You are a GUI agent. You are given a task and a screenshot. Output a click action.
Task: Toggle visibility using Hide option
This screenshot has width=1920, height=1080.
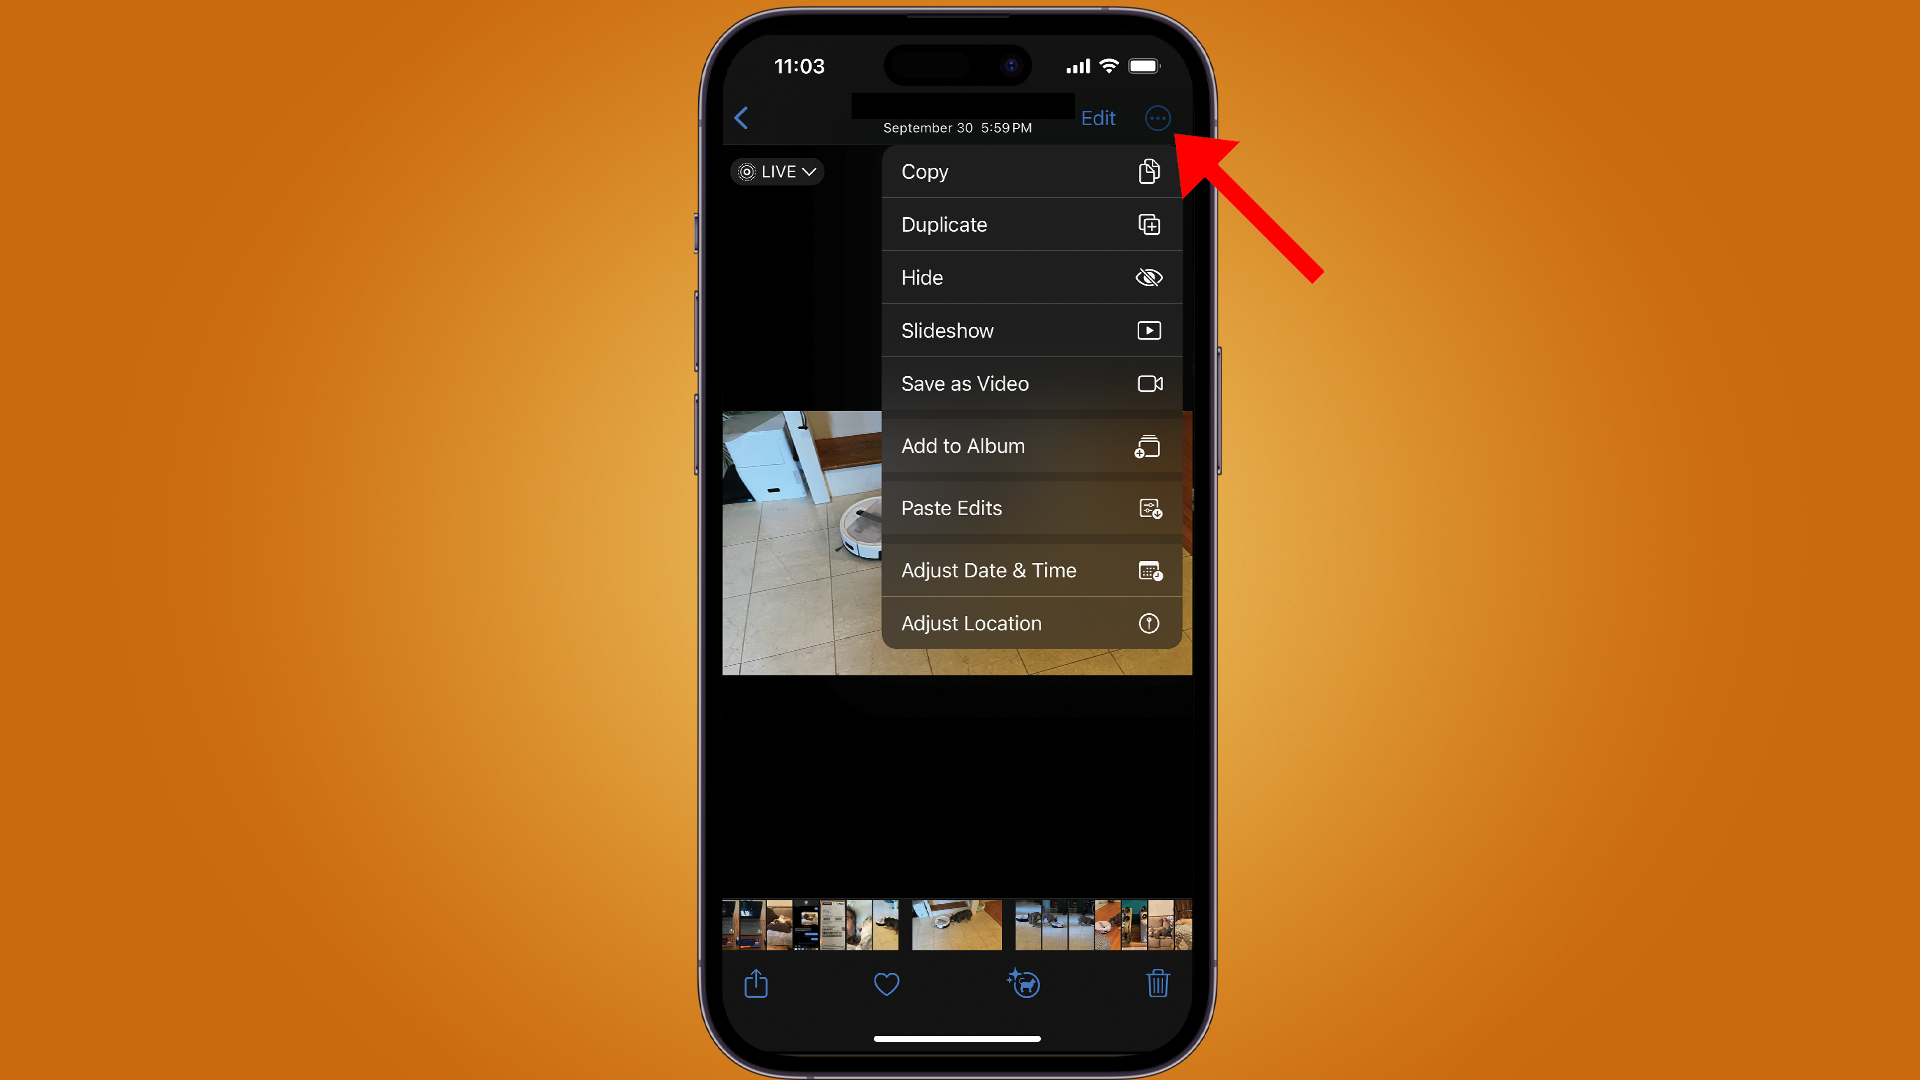click(x=1031, y=277)
